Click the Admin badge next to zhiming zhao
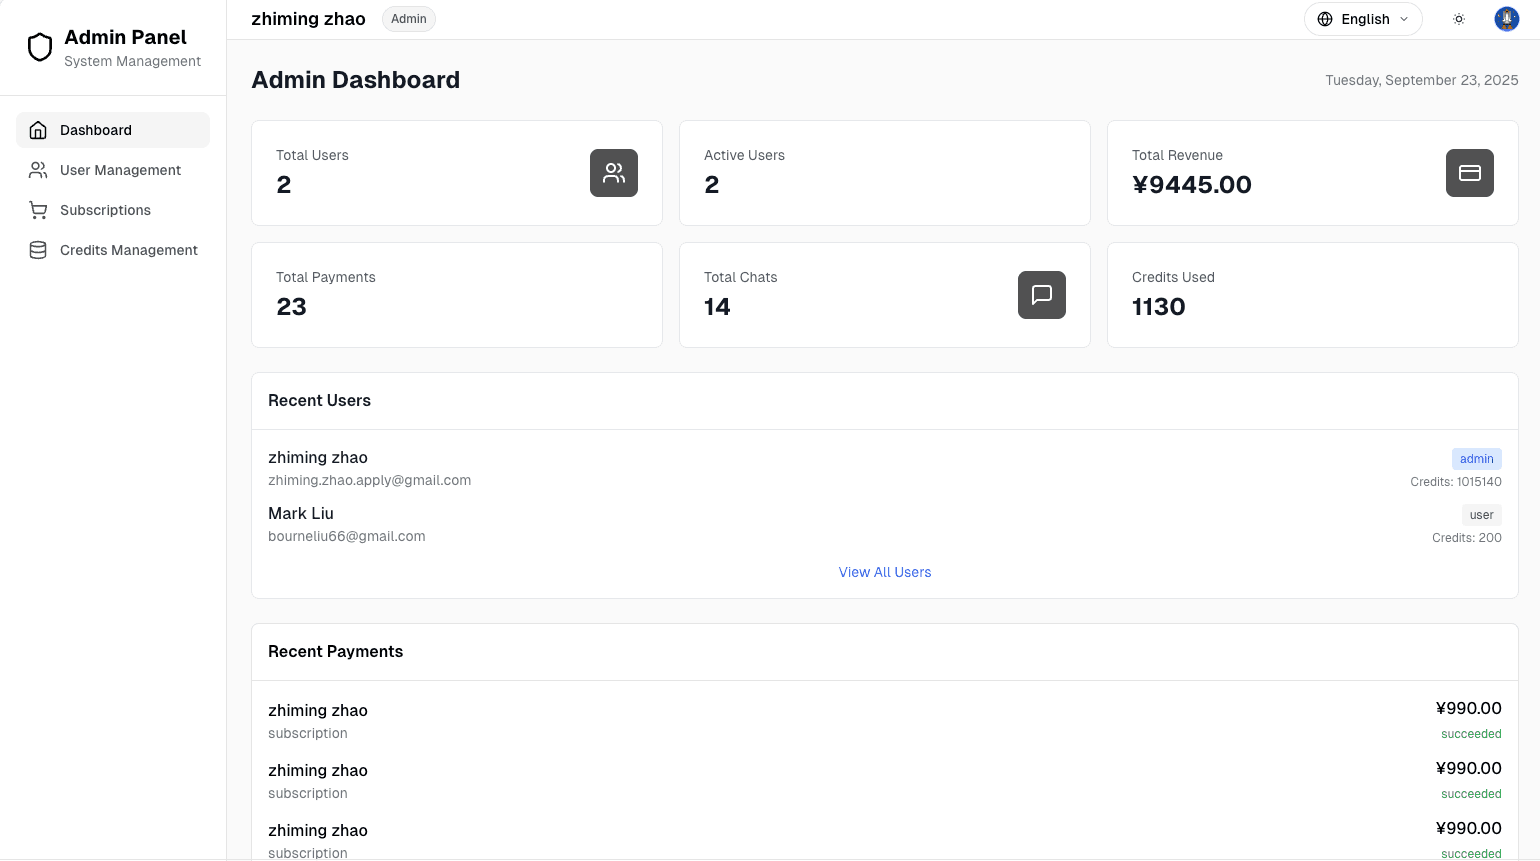 point(408,18)
